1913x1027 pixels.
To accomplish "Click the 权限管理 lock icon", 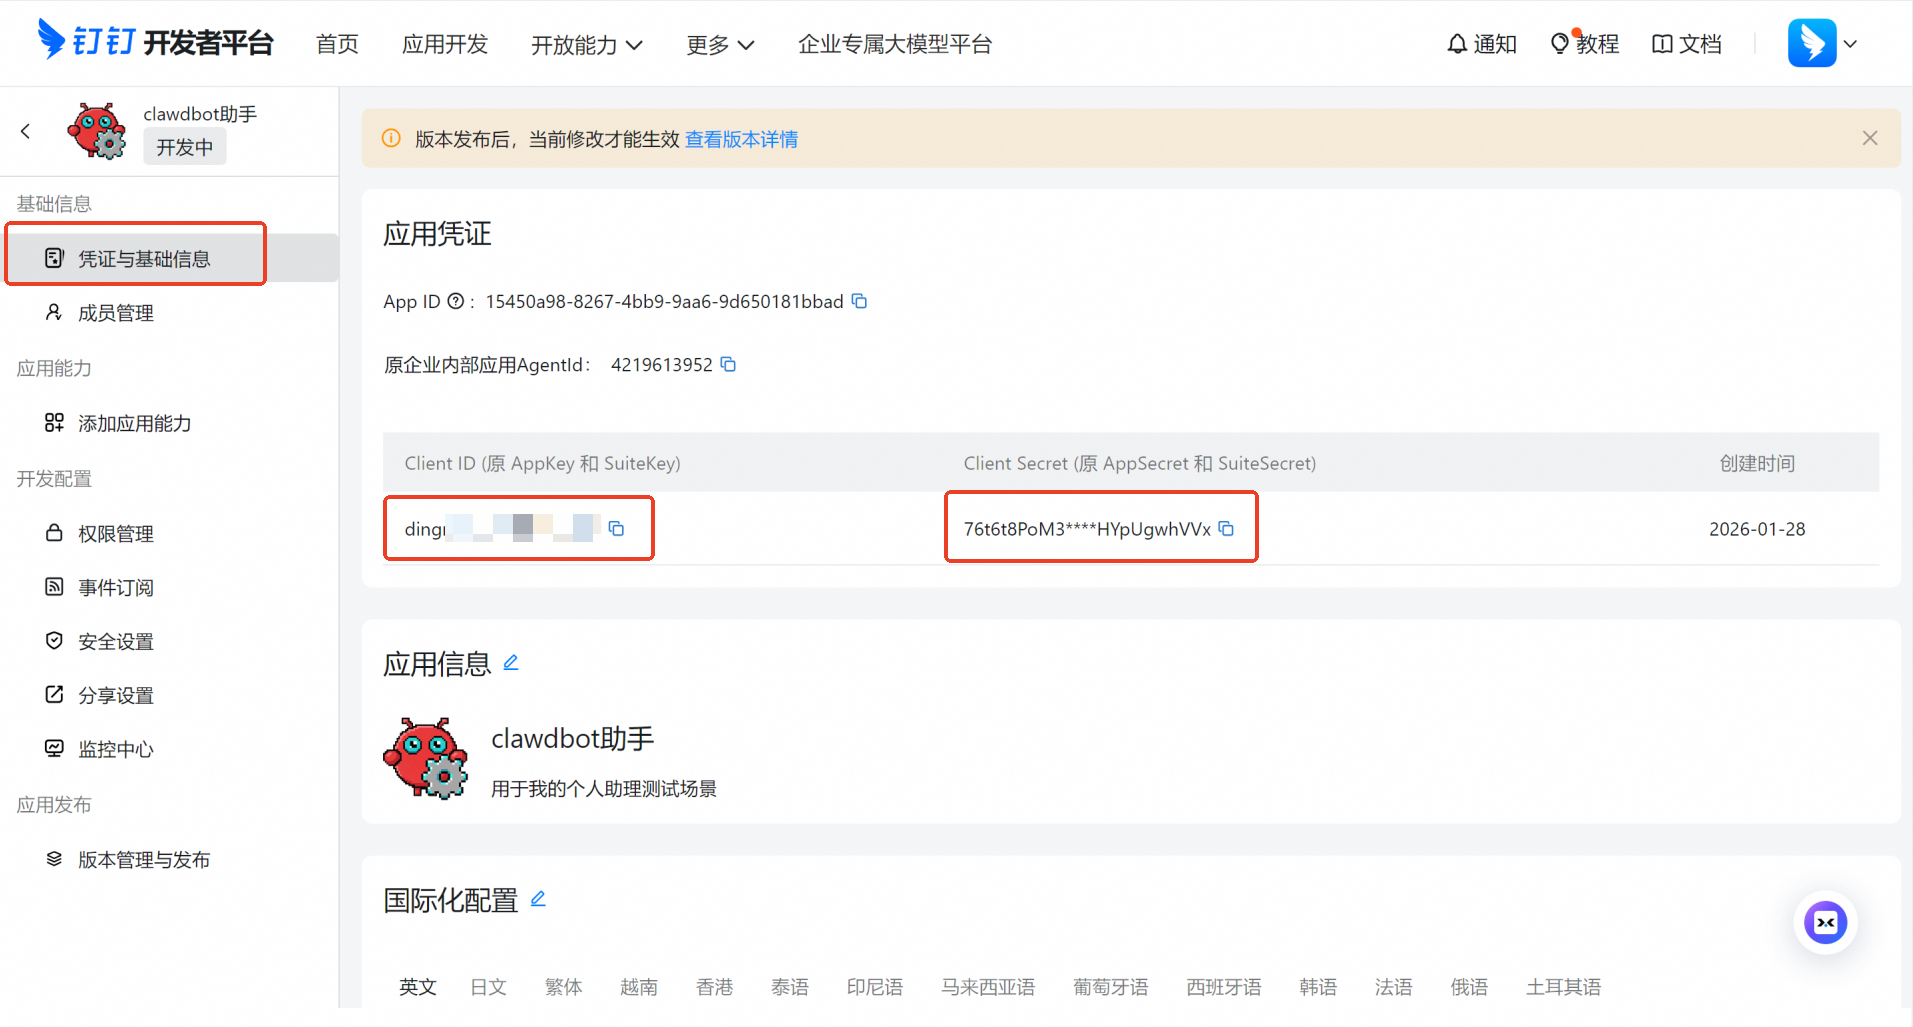I will click(54, 532).
